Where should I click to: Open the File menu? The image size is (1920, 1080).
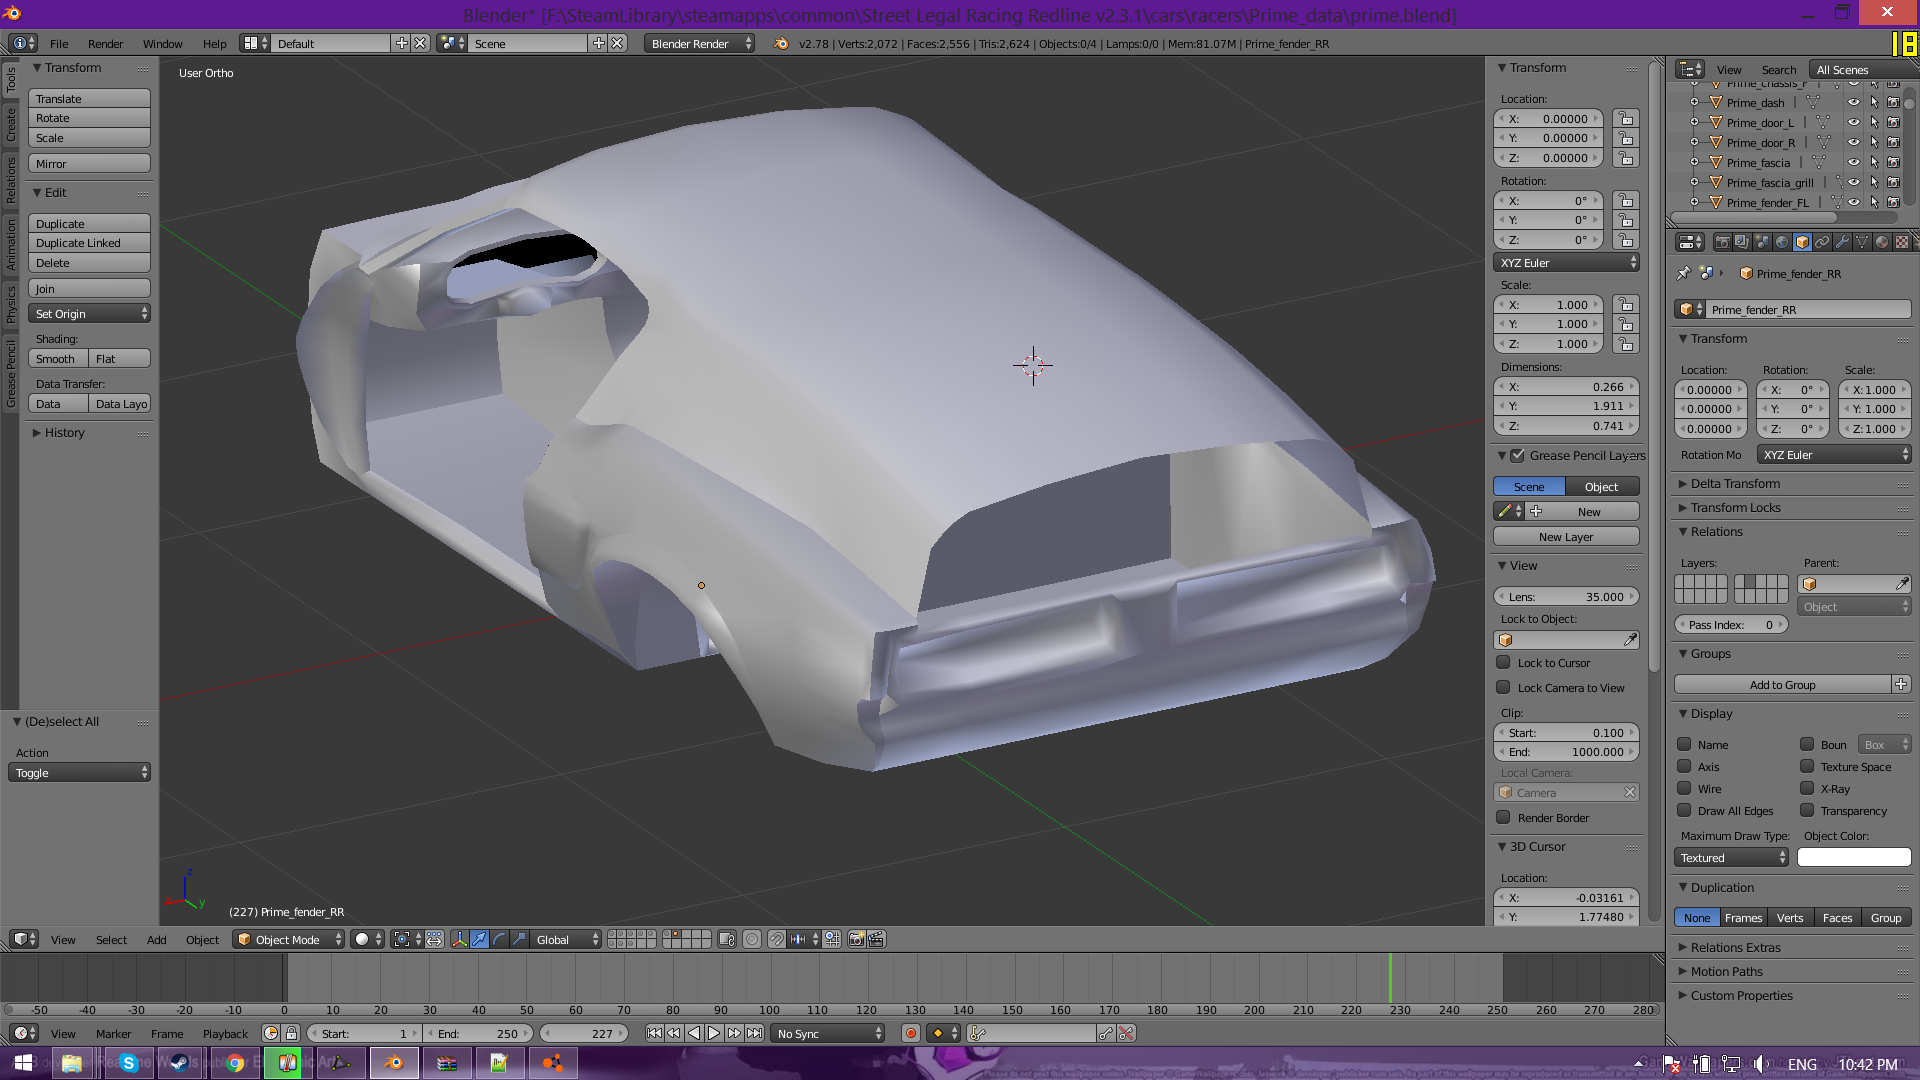59,43
